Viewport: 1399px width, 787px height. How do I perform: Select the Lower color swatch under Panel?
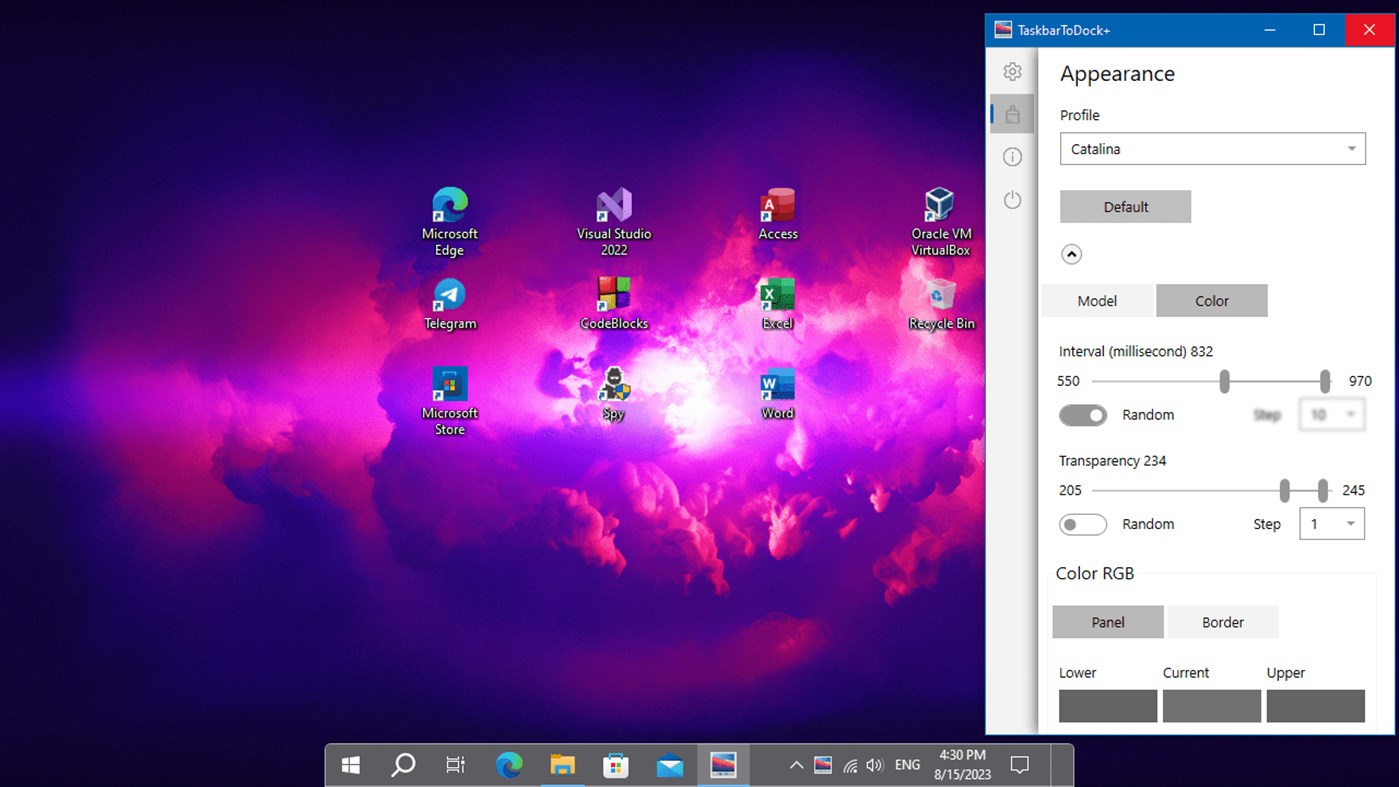(x=1107, y=705)
